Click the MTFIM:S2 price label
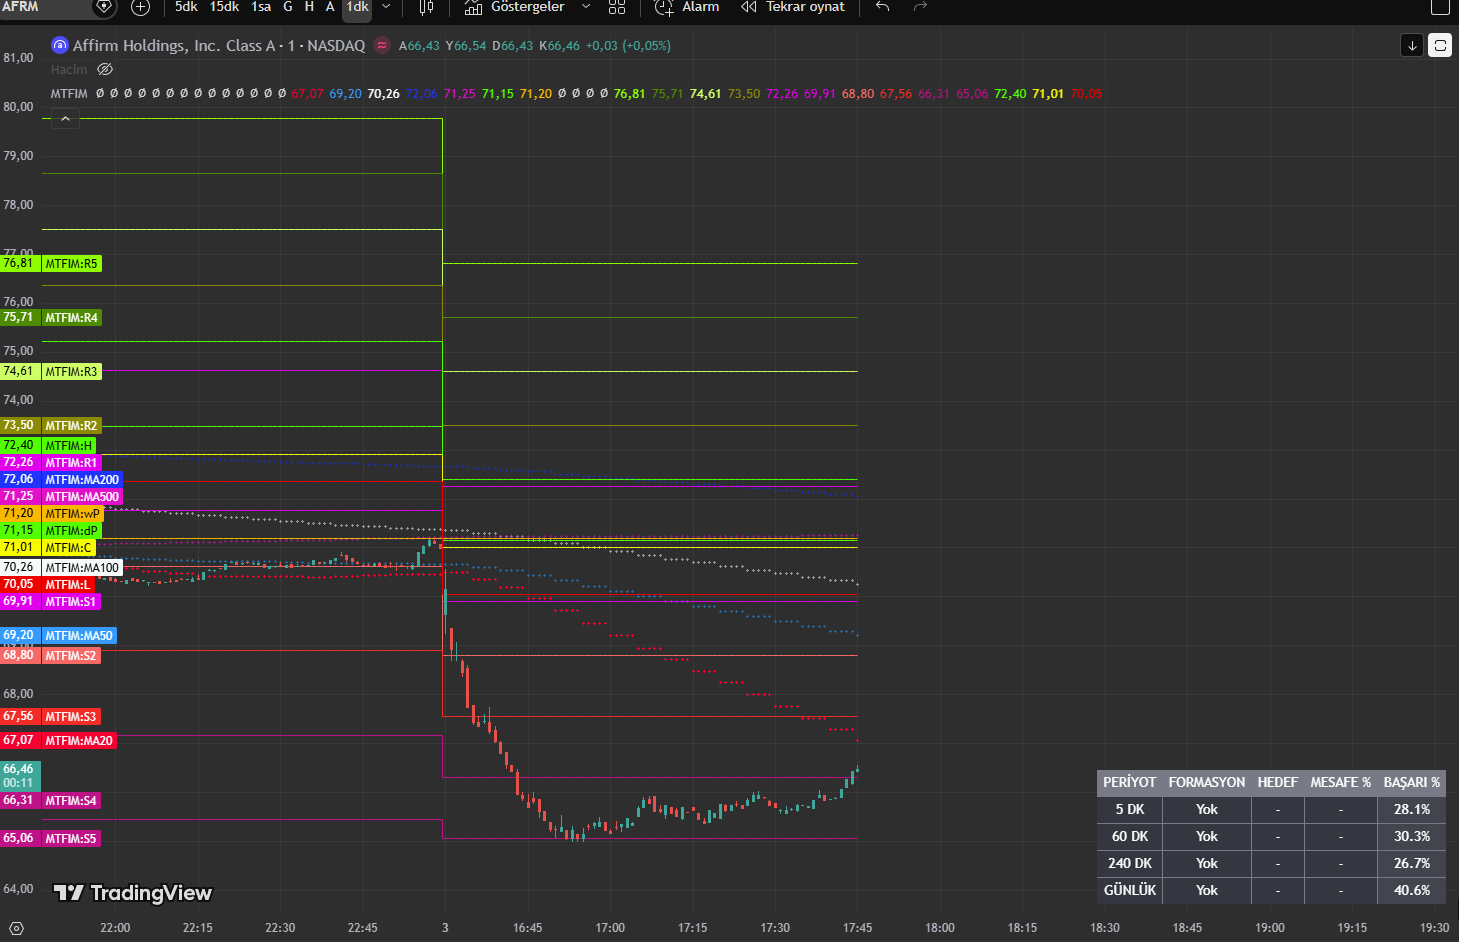The image size is (1459, 942). click(71, 656)
